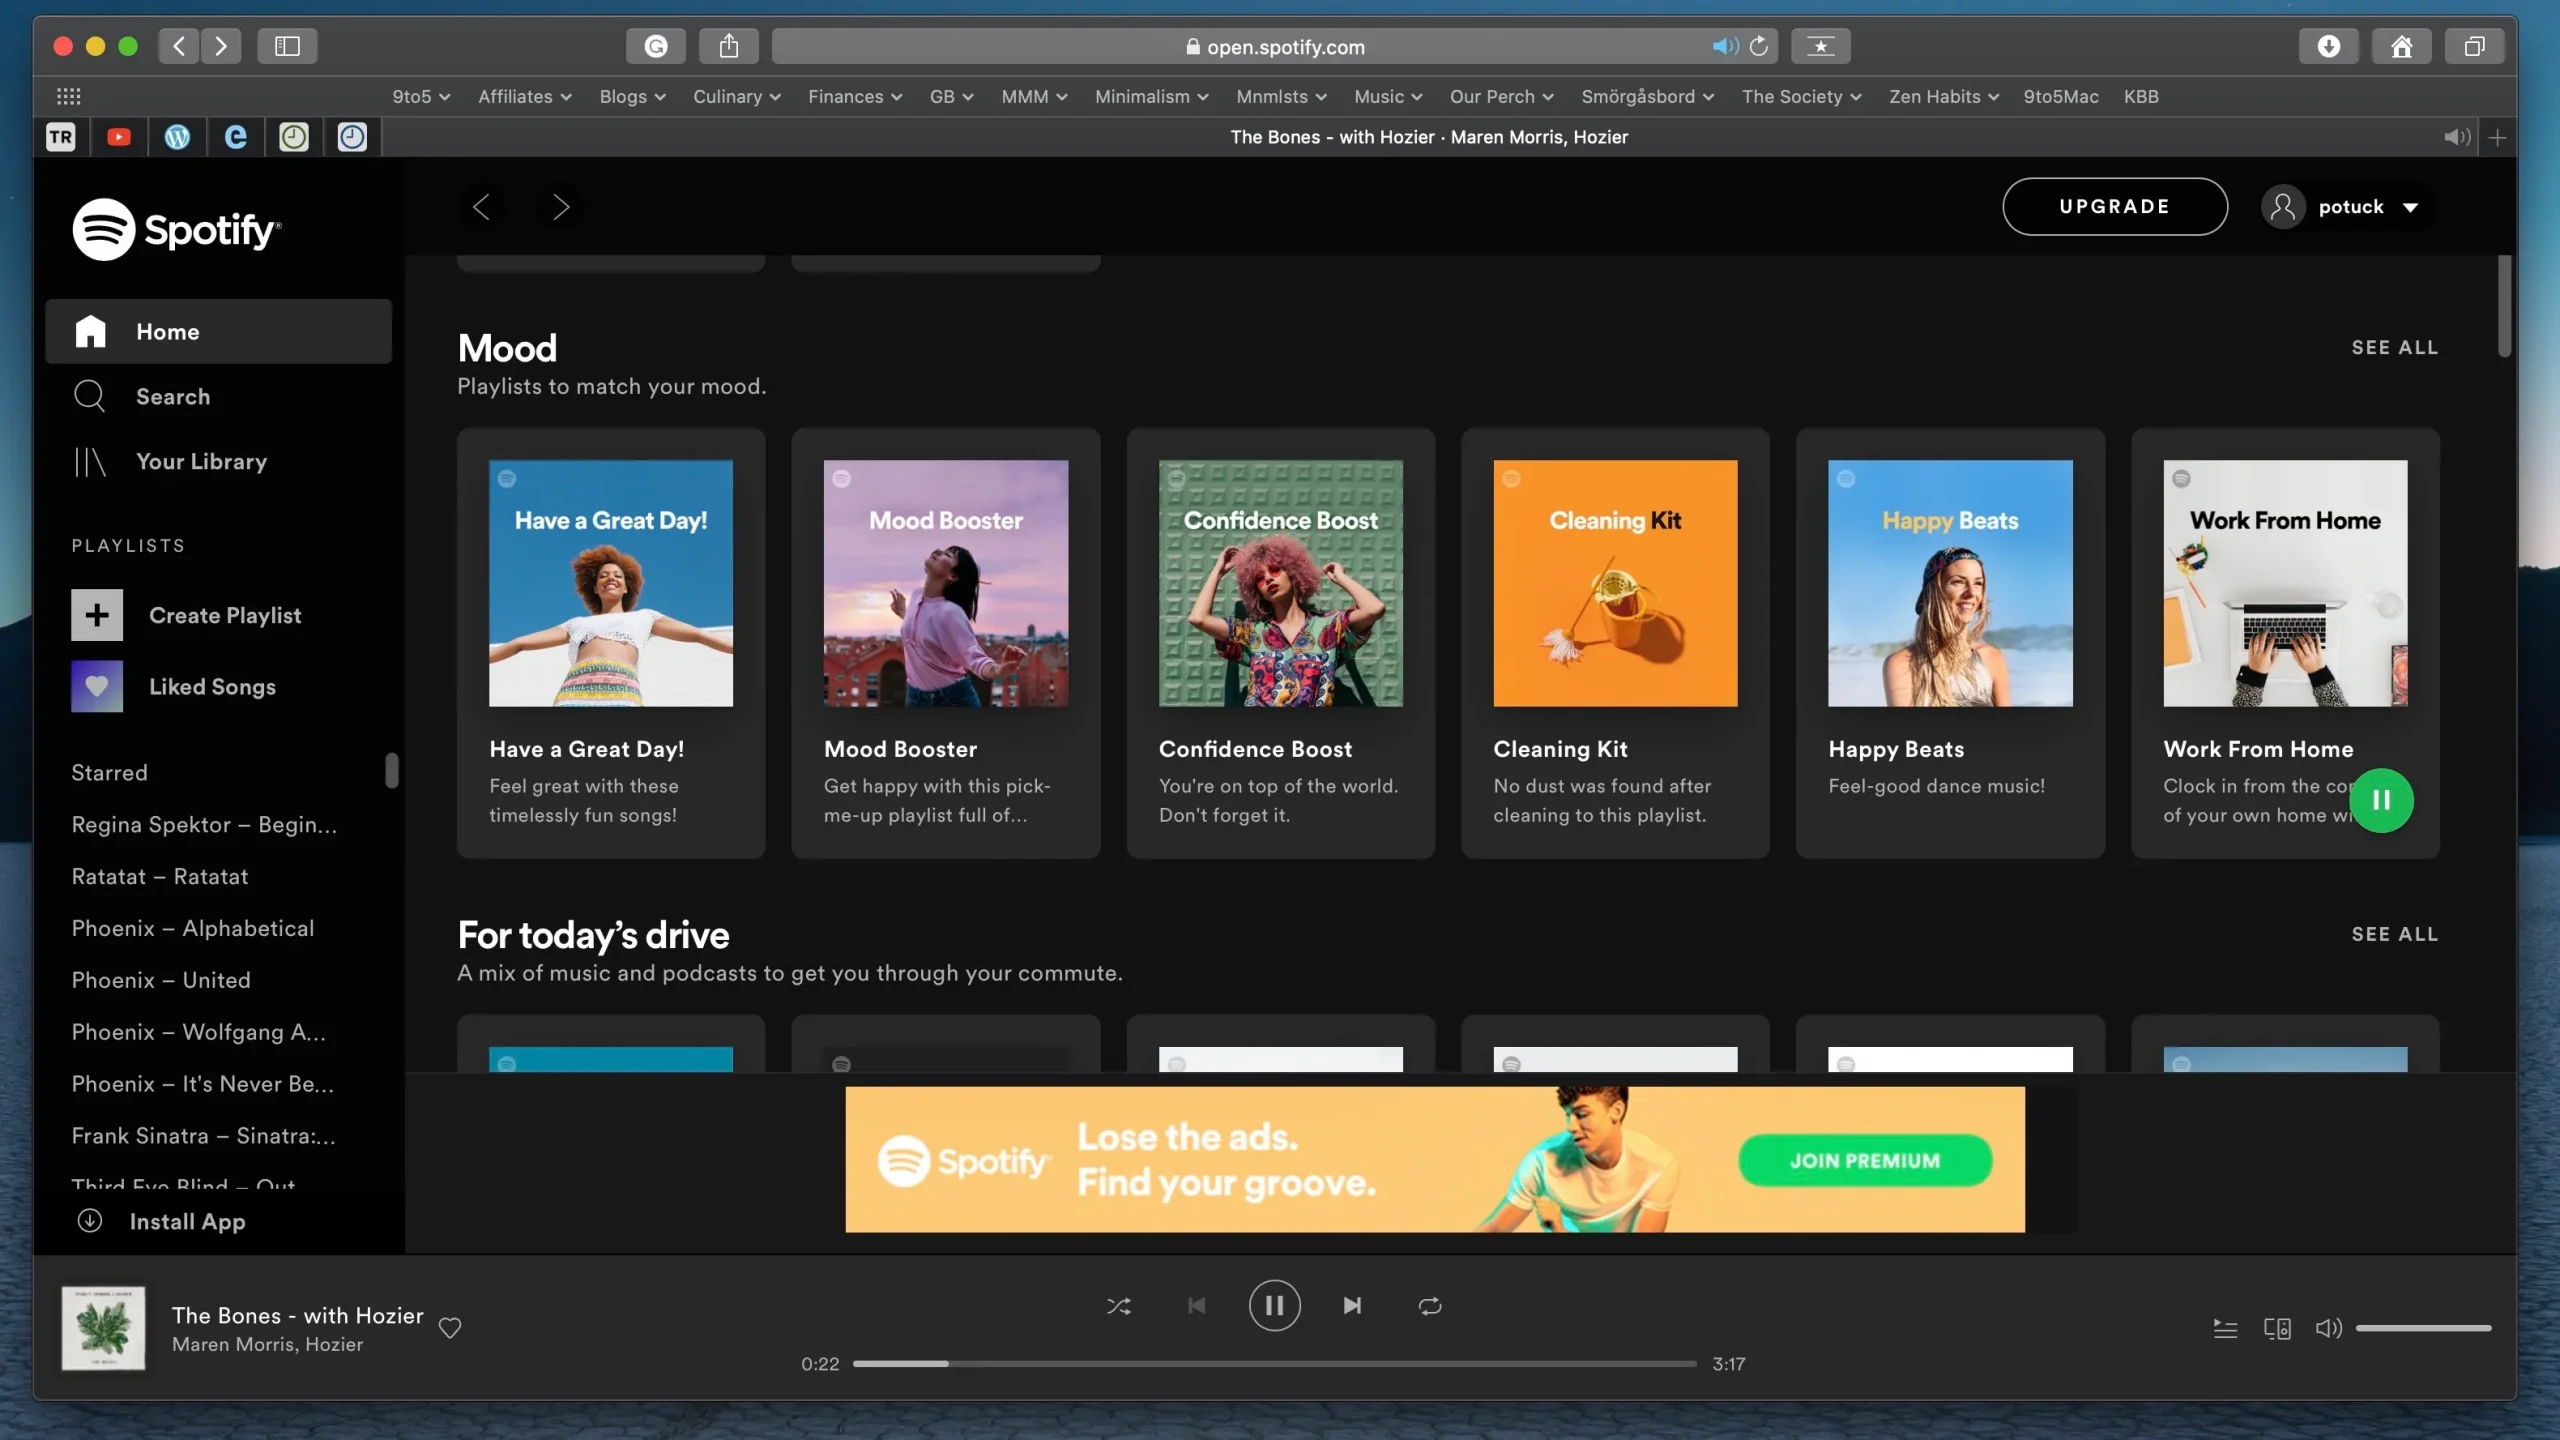The height and width of the screenshot is (1440, 2560).
Task: Toggle repeat mode
Action: pyautogui.click(x=1430, y=1305)
